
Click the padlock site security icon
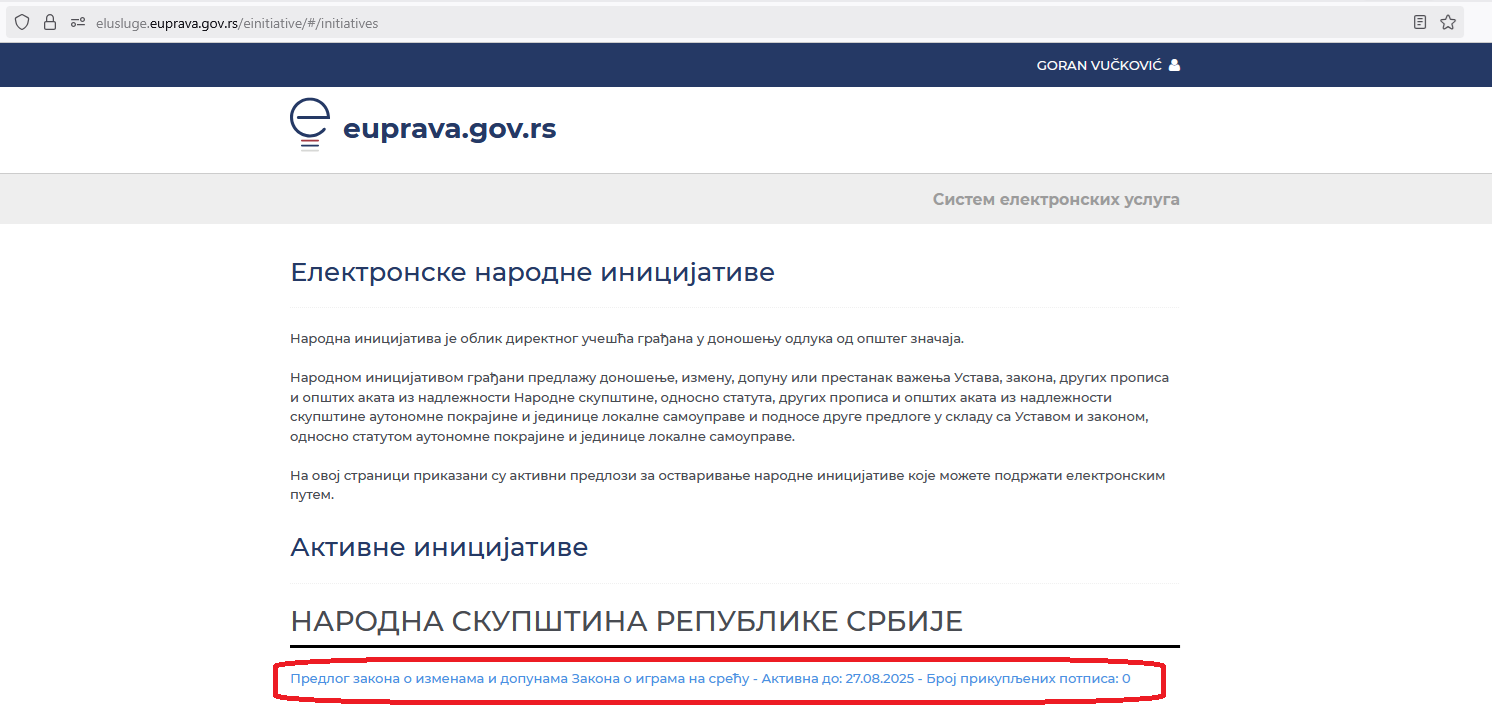click(x=50, y=22)
